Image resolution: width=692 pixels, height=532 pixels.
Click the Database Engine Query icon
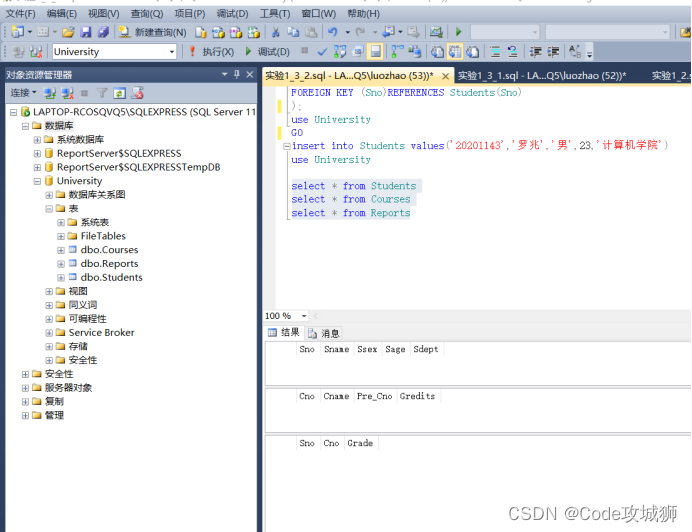click(x=201, y=32)
